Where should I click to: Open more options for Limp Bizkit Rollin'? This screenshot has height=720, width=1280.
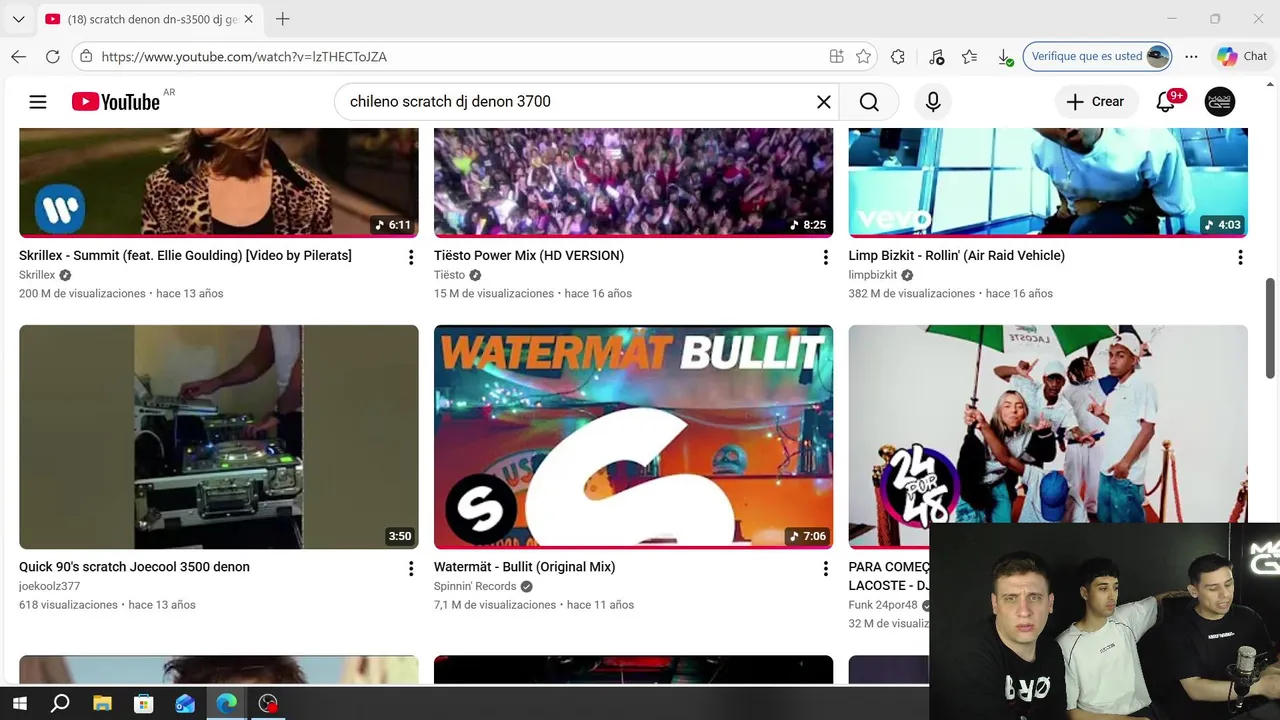(1240, 258)
